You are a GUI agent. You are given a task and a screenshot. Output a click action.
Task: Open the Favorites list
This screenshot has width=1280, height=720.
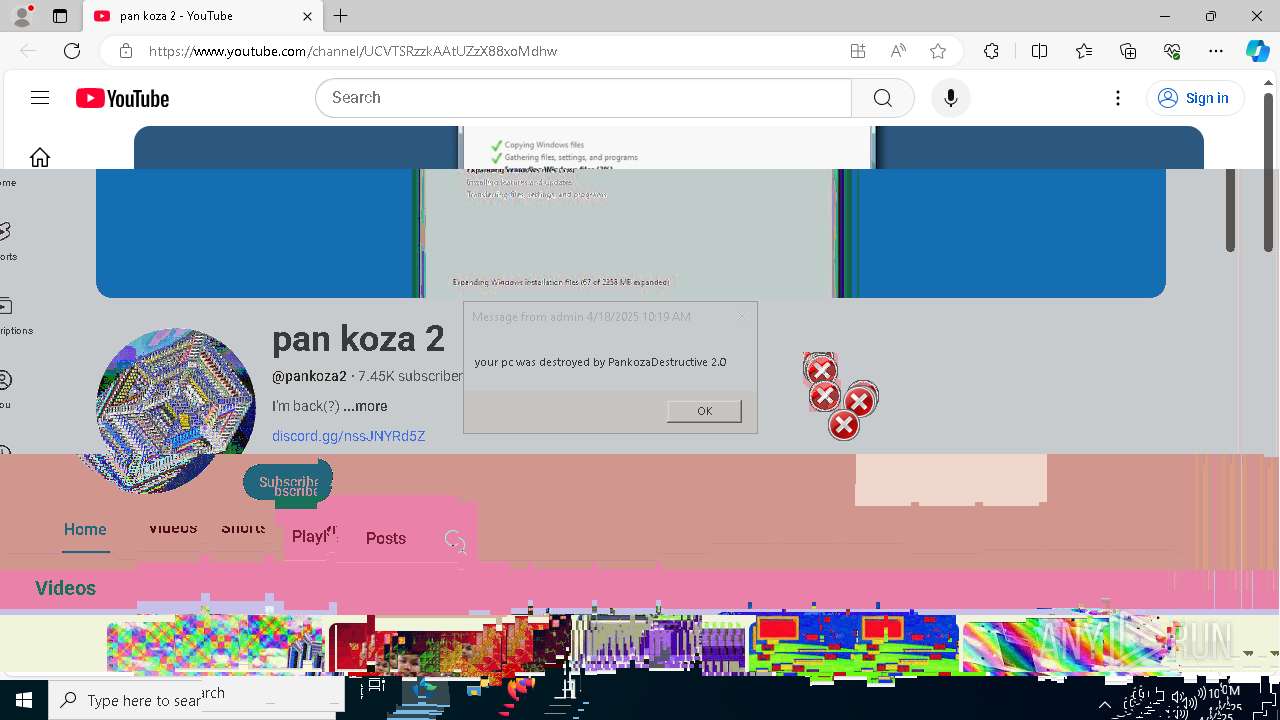[1084, 51]
